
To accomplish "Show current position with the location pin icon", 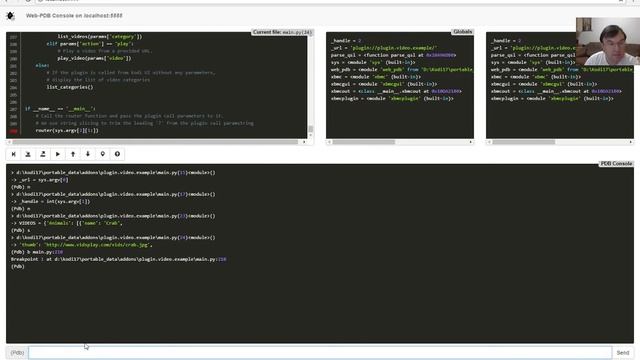I will [x=102, y=154].
